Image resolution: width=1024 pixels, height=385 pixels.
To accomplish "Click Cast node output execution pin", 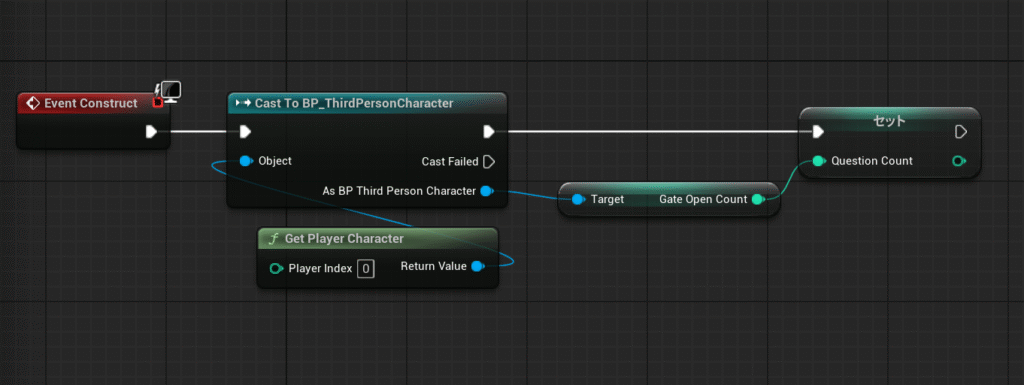I will 488,132.
